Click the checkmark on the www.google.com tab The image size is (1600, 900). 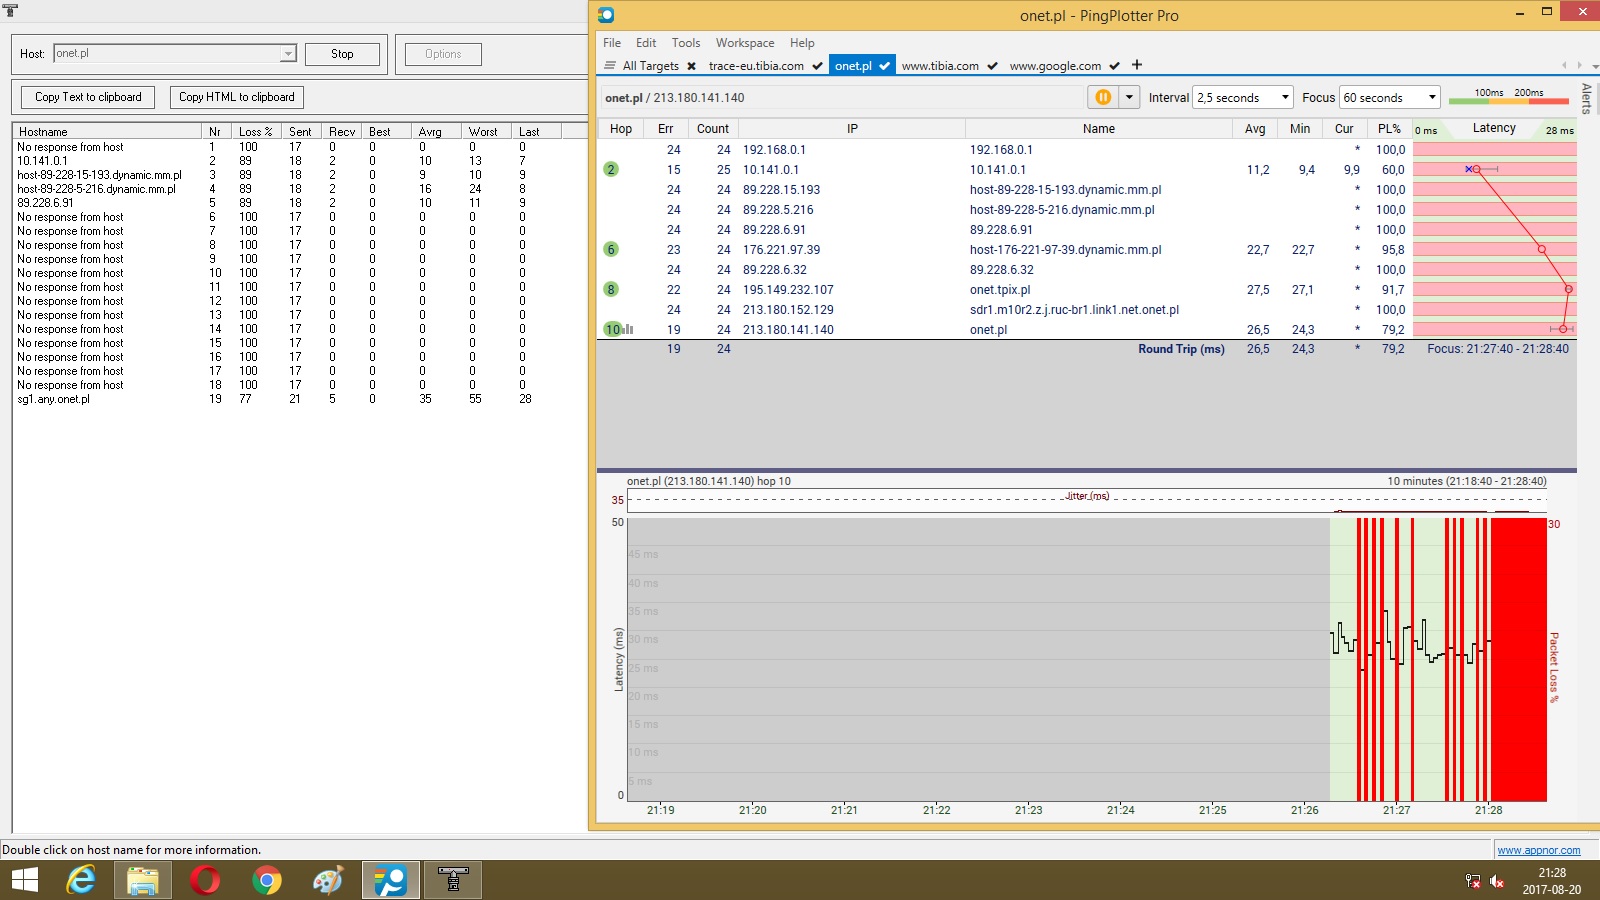(x=1114, y=66)
